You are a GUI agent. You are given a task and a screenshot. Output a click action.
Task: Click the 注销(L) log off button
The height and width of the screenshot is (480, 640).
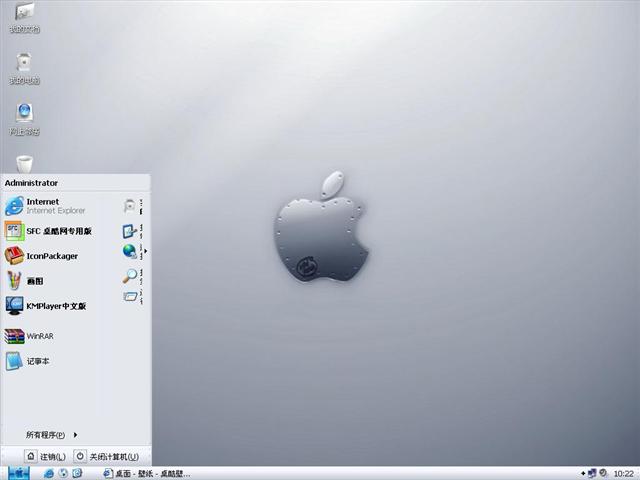coord(45,456)
